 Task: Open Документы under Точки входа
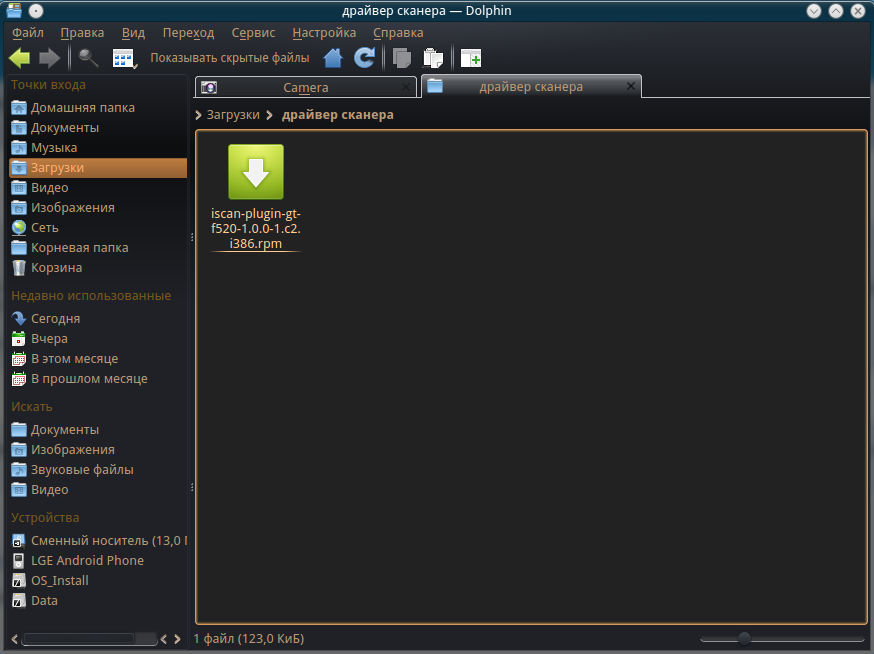pyautogui.click(x=98, y=128)
